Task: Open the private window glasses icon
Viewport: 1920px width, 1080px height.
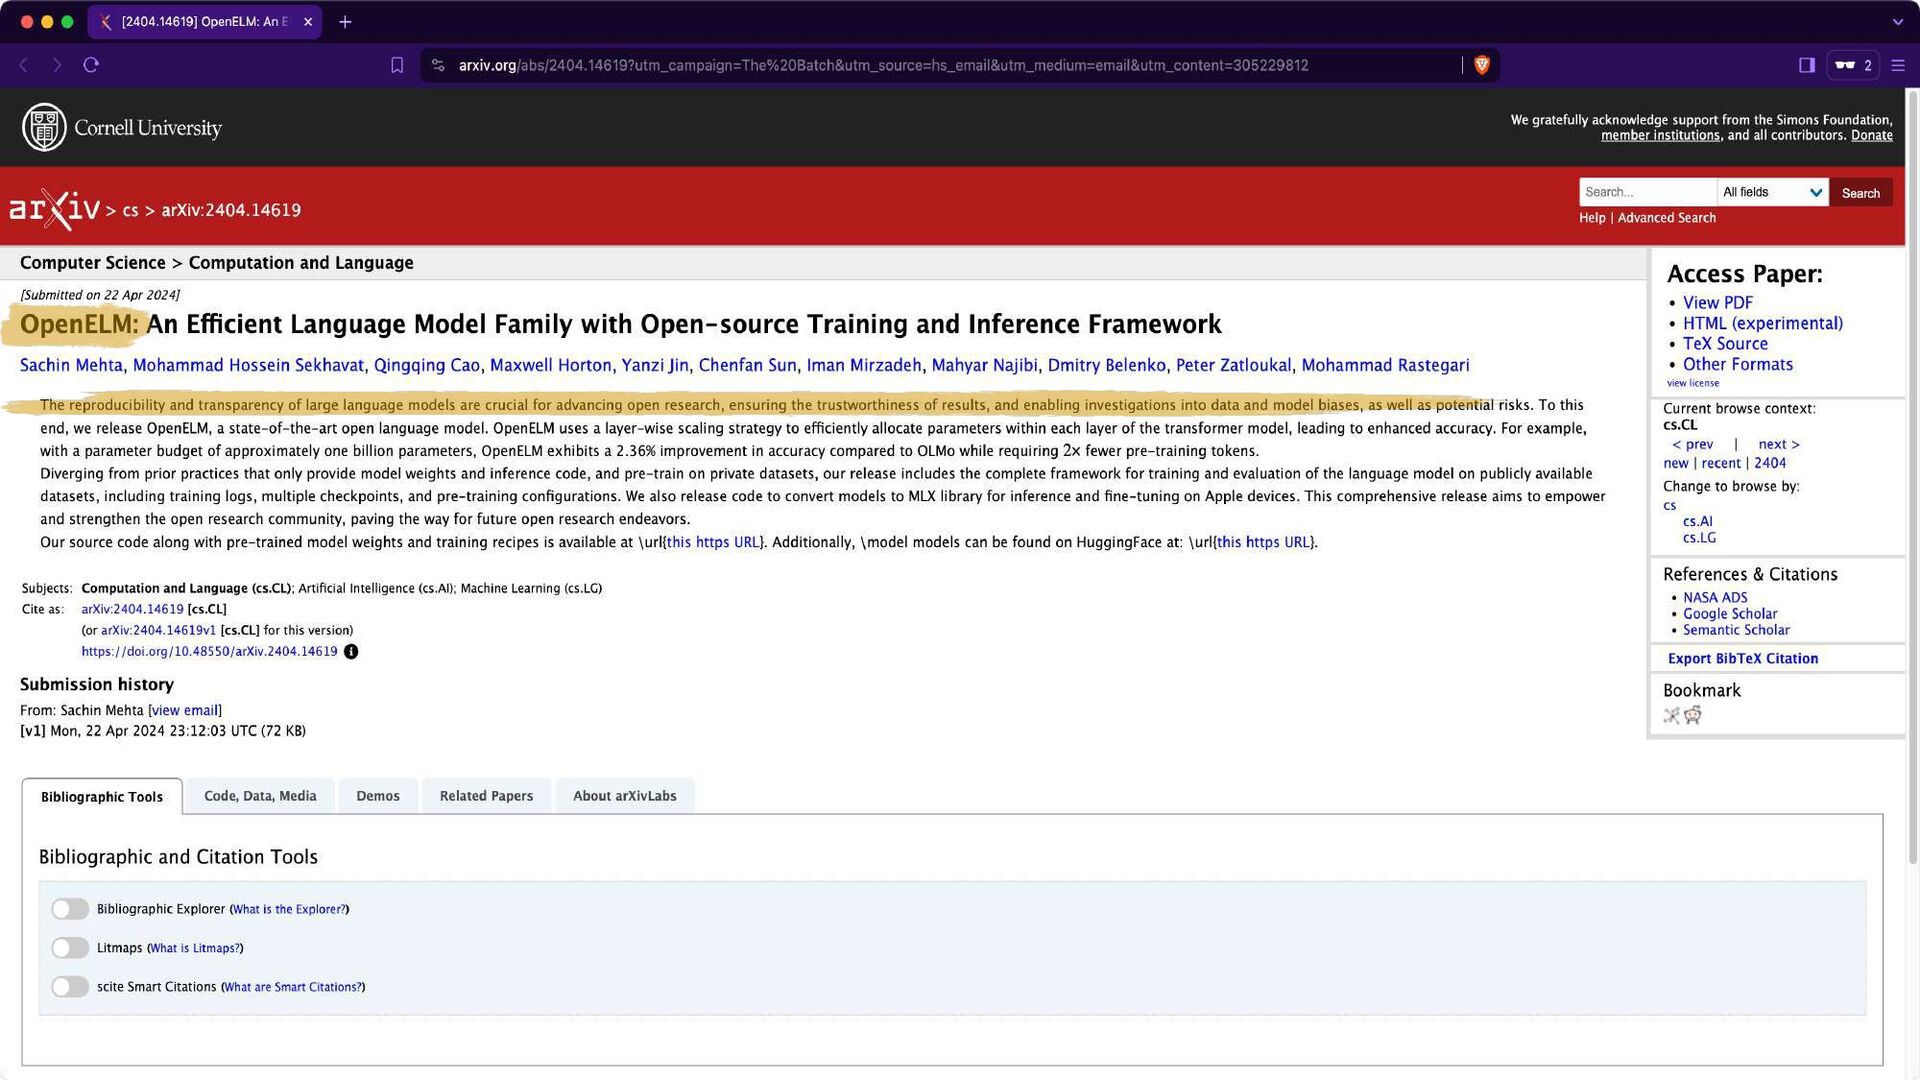Action: point(1853,65)
